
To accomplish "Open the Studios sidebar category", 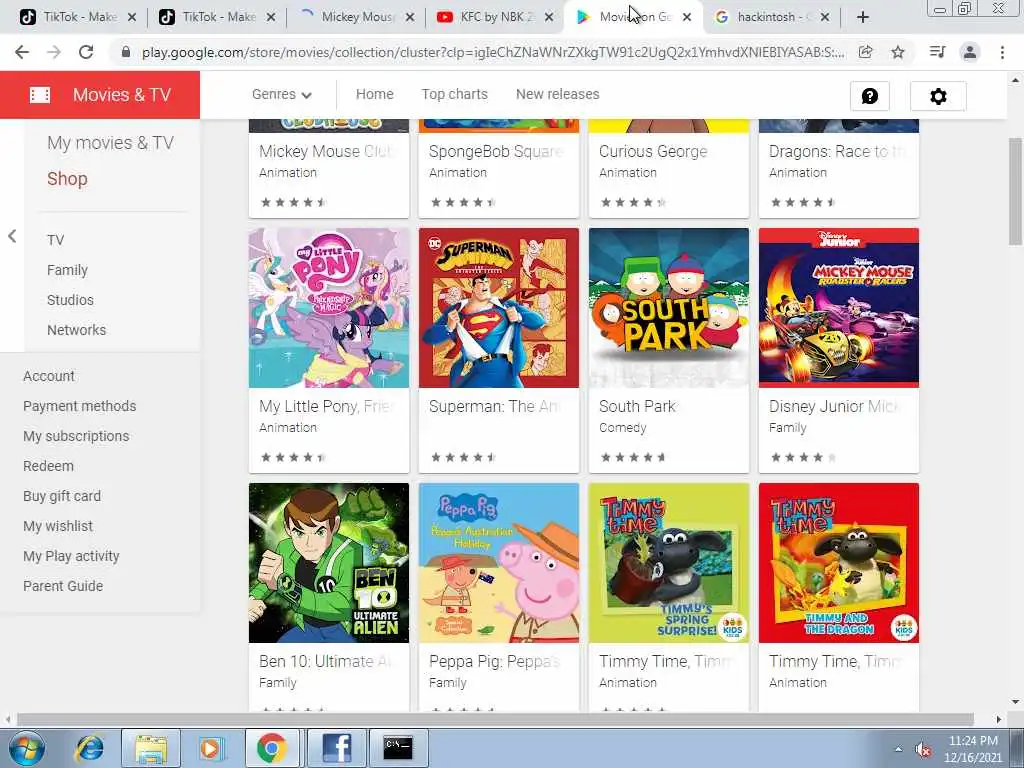I will tap(70, 300).
